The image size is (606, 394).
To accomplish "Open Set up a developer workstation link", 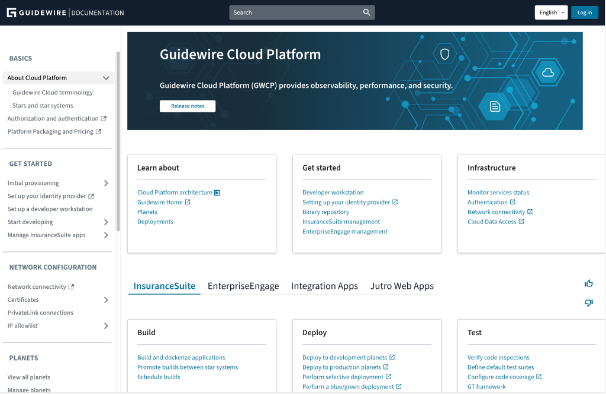I will (x=50, y=209).
